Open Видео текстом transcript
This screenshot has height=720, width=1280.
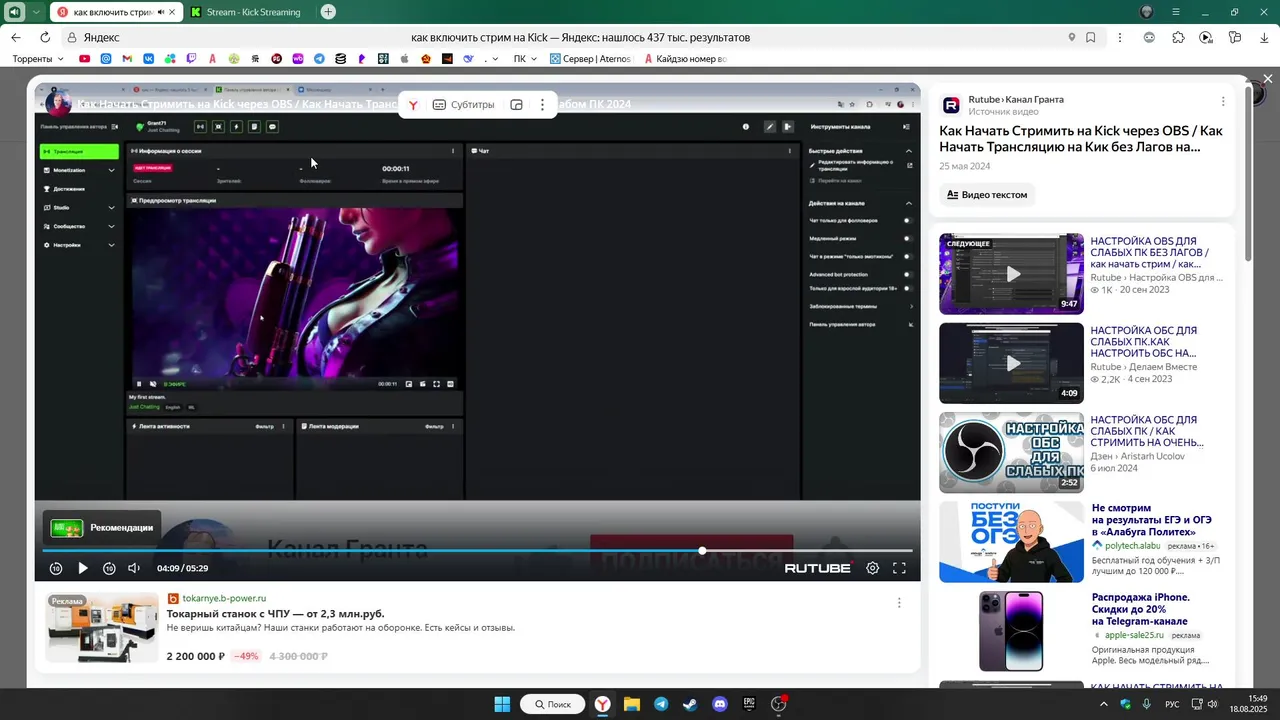tap(987, 194)
